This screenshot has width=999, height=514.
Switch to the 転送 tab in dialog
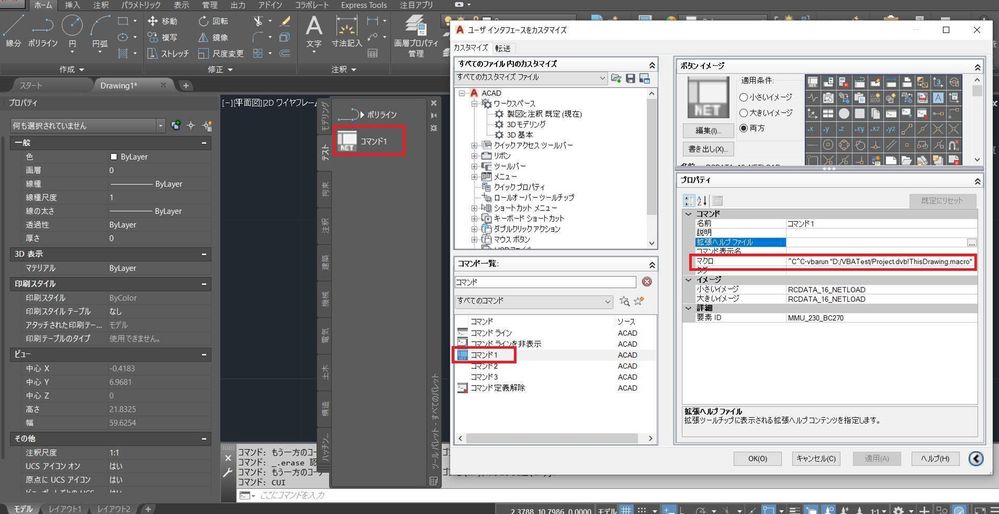coord(502,48)
